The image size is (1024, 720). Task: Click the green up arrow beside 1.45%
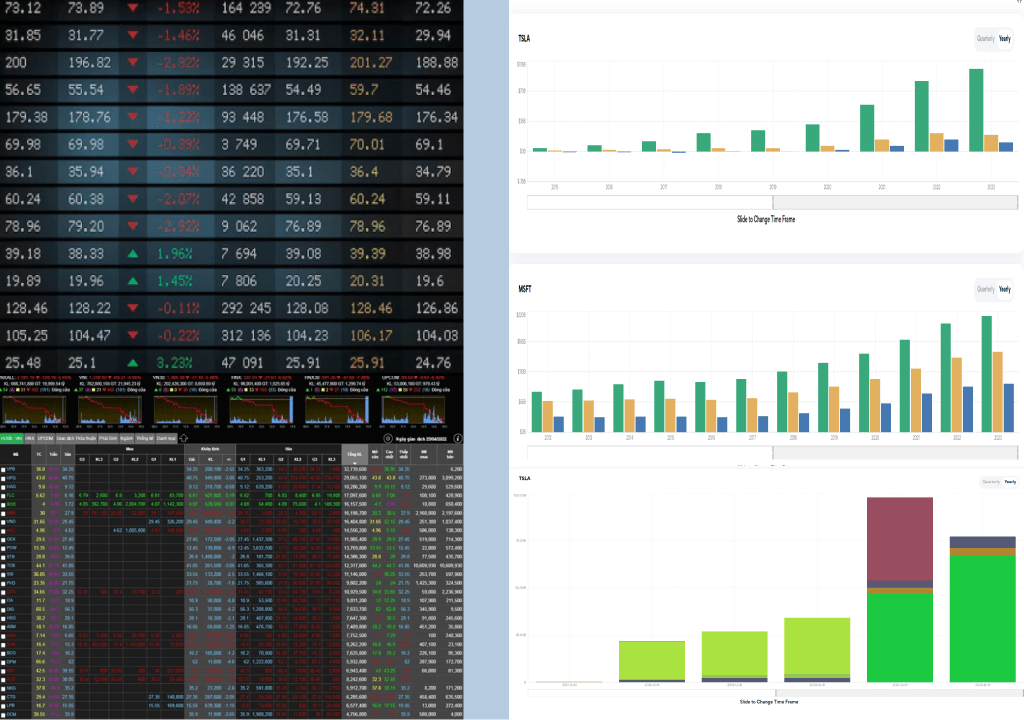coord(132,281)
